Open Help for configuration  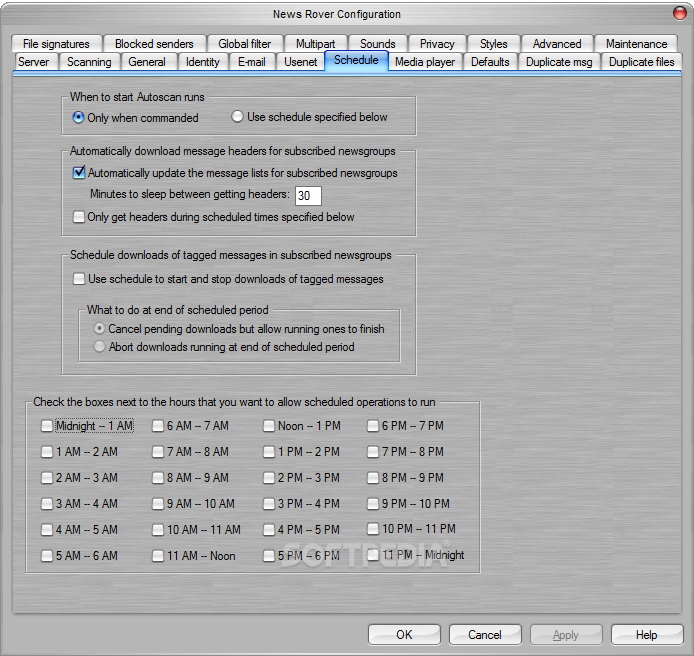[x=647, y=635]
